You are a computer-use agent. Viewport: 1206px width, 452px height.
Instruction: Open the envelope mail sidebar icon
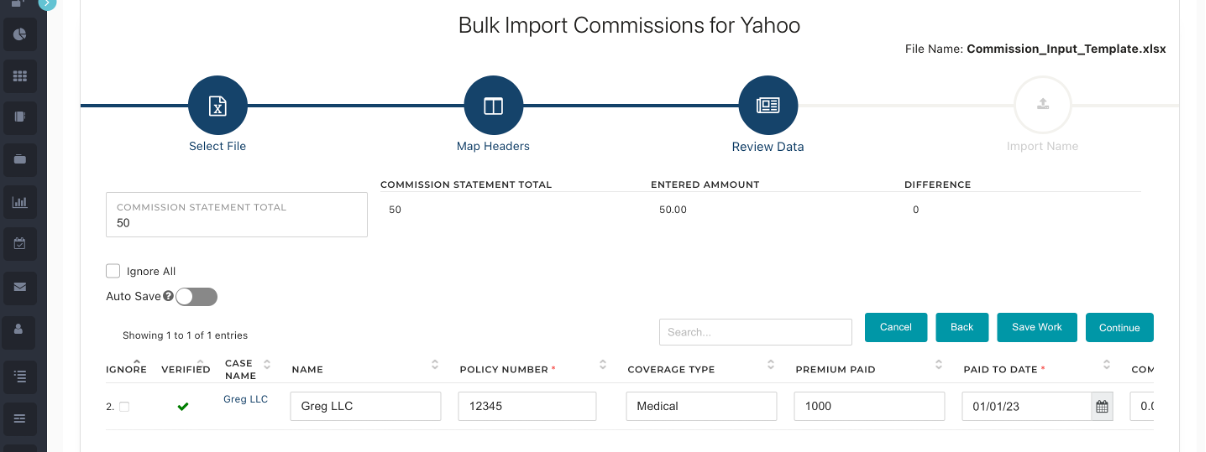pos(19,286)
